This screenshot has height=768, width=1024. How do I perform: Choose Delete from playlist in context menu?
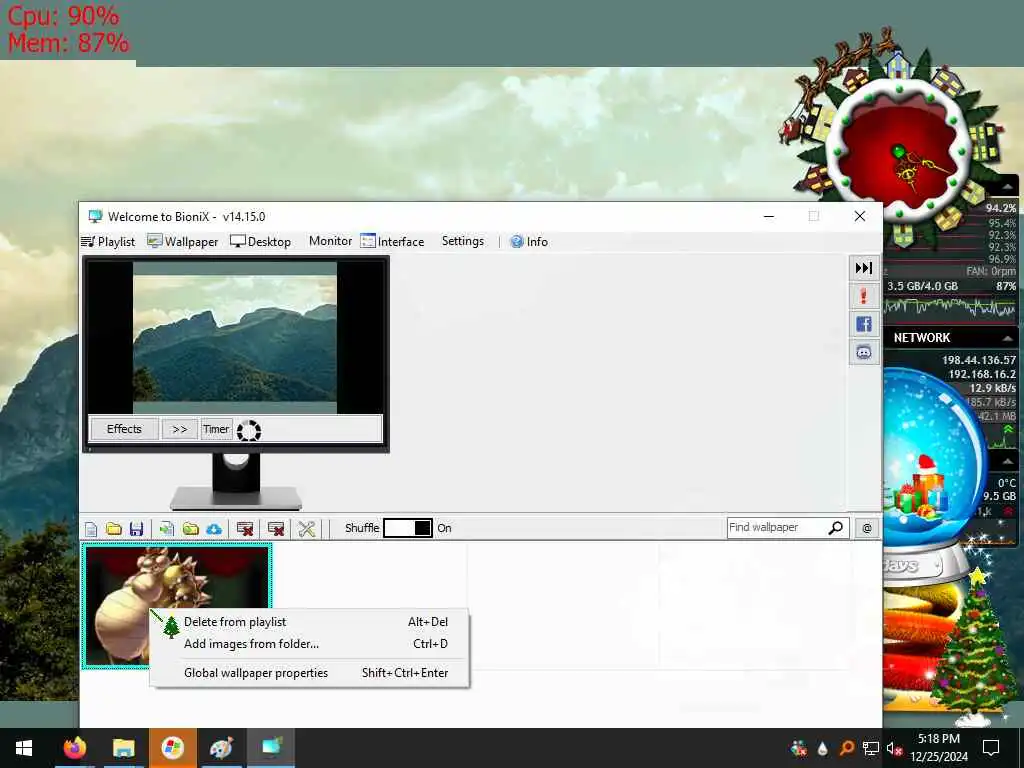click(310, 622)
